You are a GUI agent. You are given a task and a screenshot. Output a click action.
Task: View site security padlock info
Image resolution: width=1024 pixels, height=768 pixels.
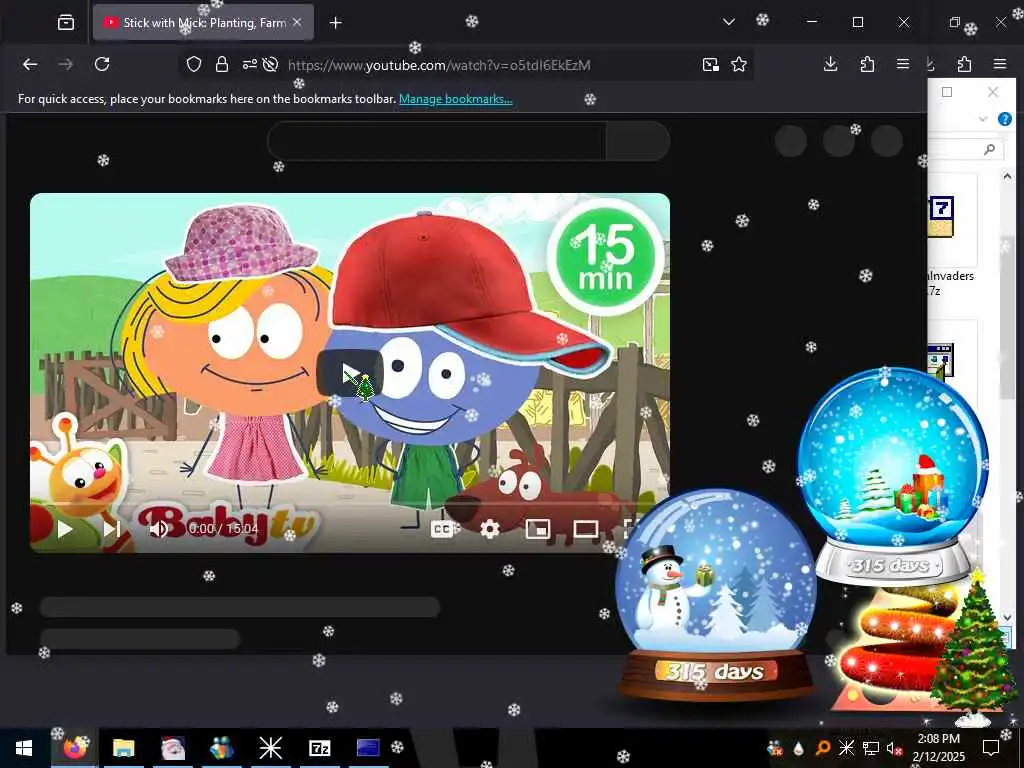tap(222, 64)
